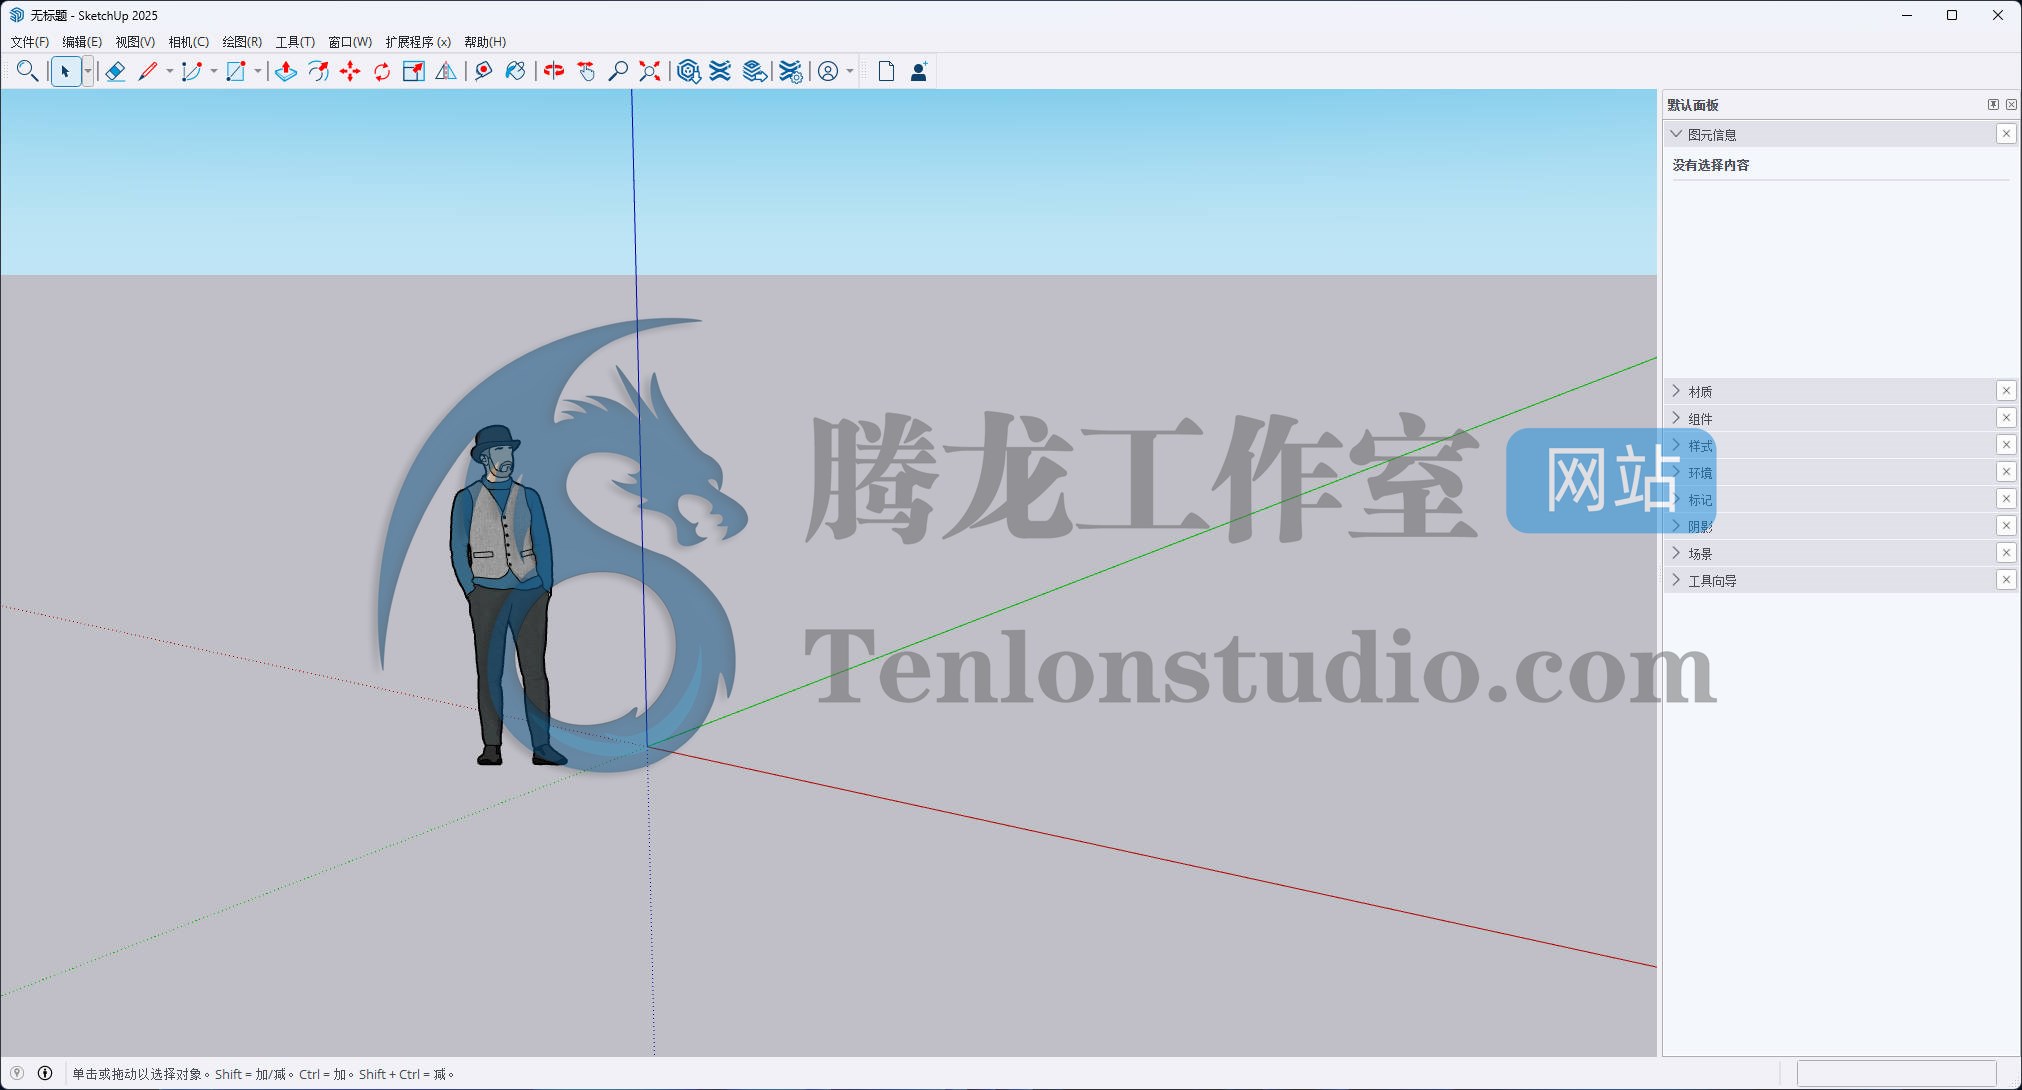Select the Rotate tool
This screenshot has width=2022, height=1090.
[x=382, y=71]
